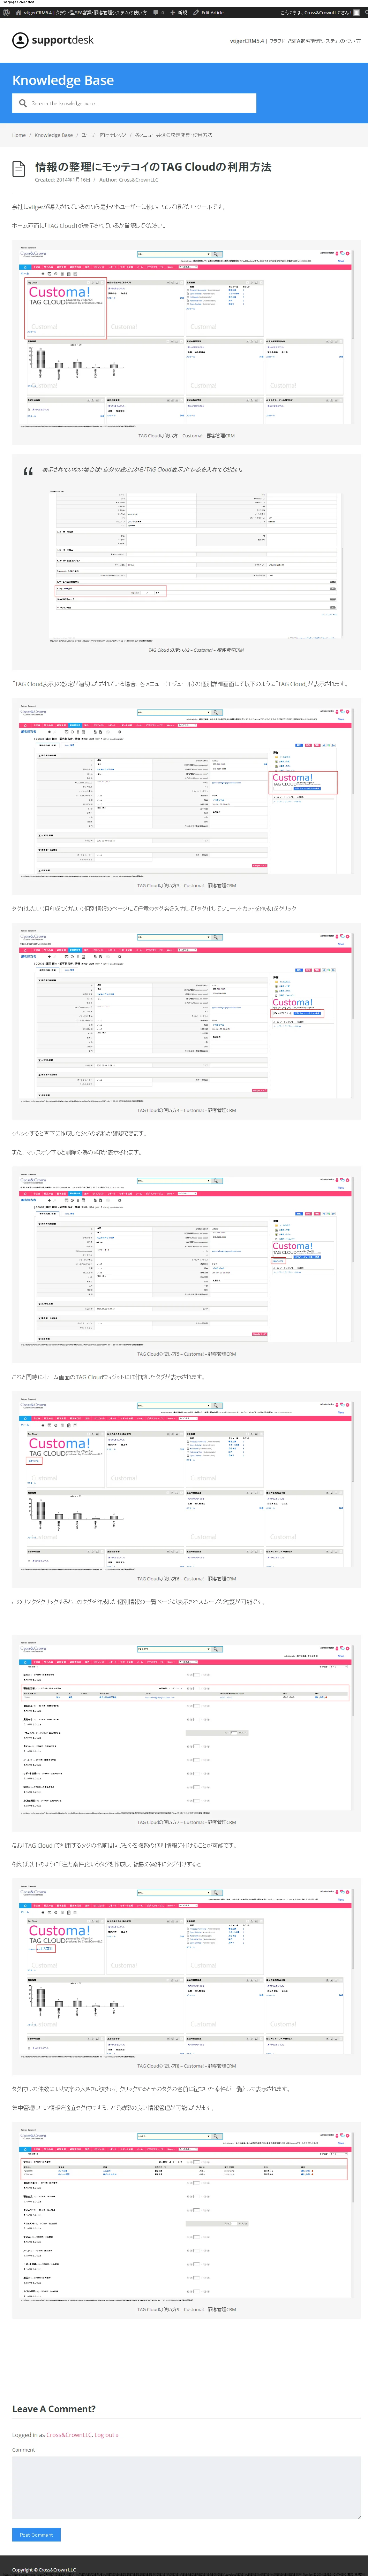Click the ユーザー向けナレッジ breadcrumb link
This screenshot has width=368, height=2576.
click(x=104, y=135)
